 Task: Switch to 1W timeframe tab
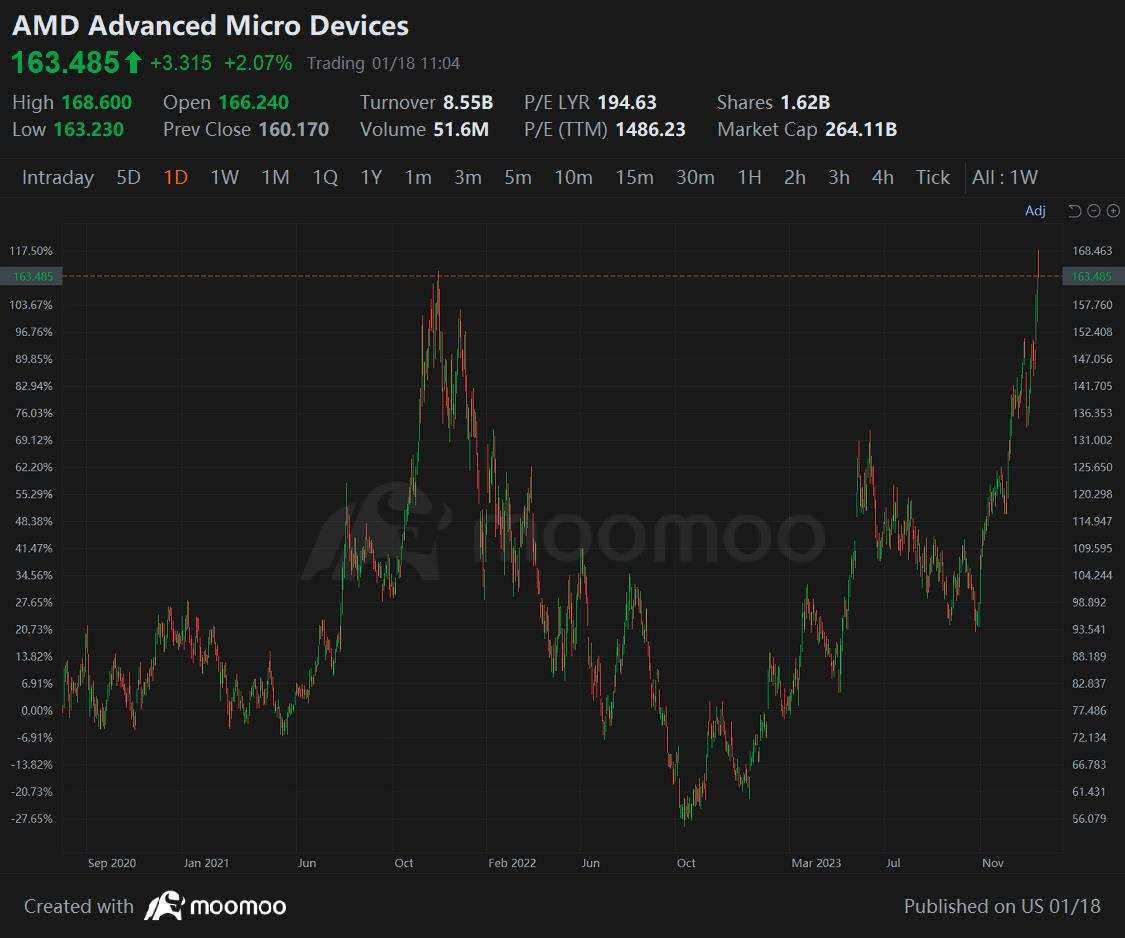(225, 177)
